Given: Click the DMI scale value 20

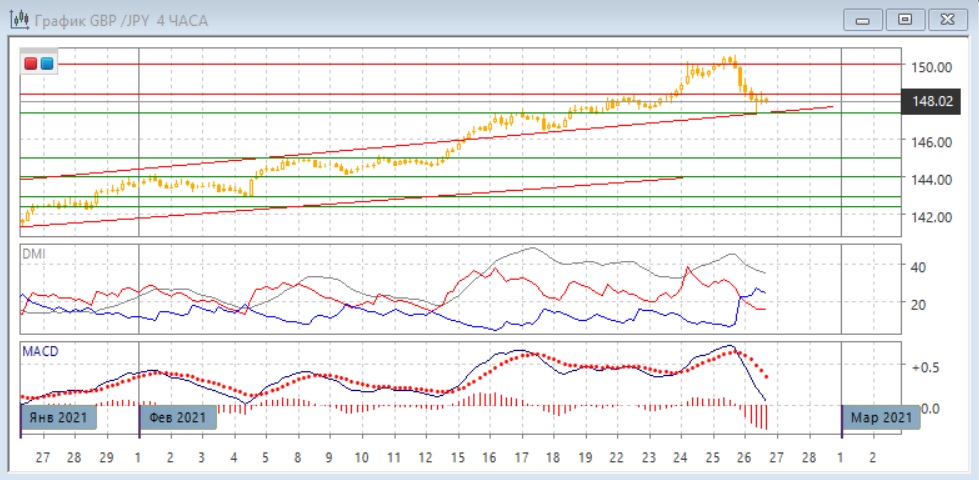Looking at the screenshot, I should [x=917, y=304].
